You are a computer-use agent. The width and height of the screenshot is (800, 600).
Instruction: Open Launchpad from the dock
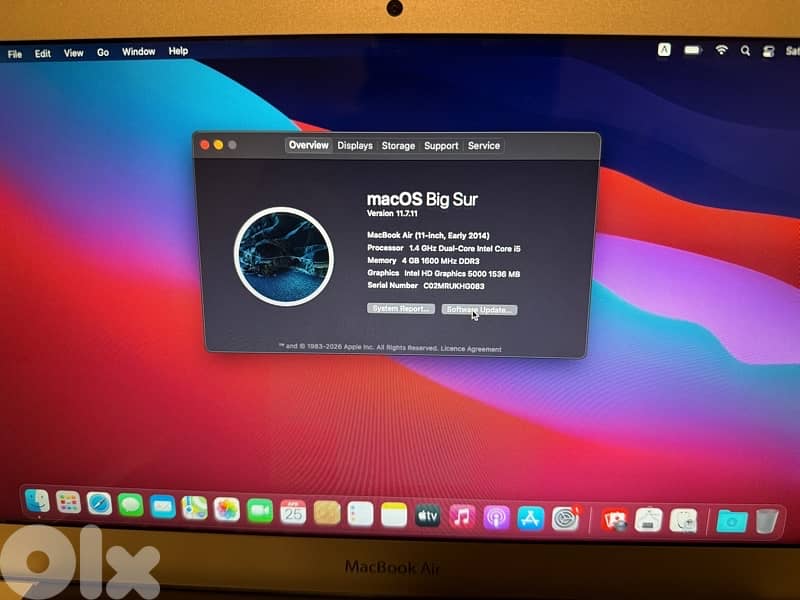tap(68, 503)
